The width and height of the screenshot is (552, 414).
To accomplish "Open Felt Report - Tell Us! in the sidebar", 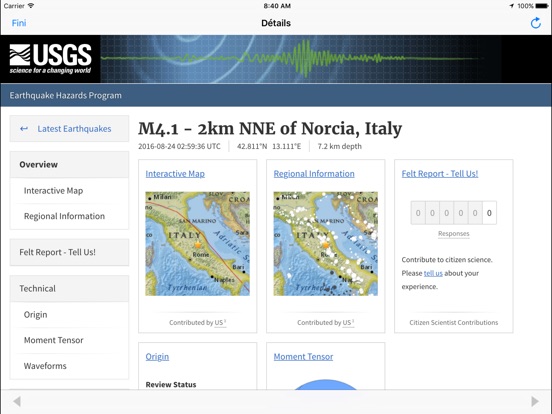I will (69, 252).
